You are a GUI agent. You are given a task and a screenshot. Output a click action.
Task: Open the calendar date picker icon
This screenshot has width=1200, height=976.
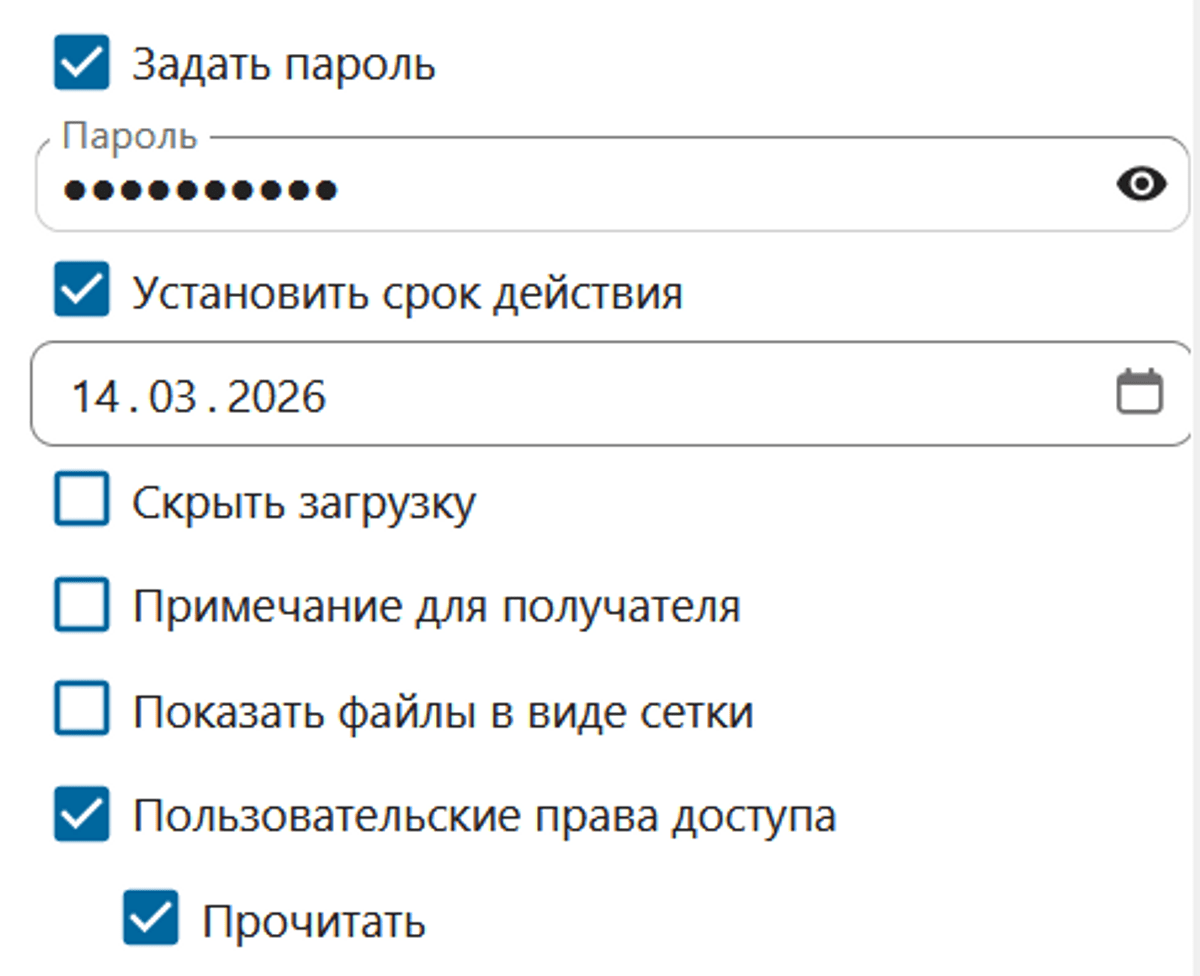coord(1139,392)
